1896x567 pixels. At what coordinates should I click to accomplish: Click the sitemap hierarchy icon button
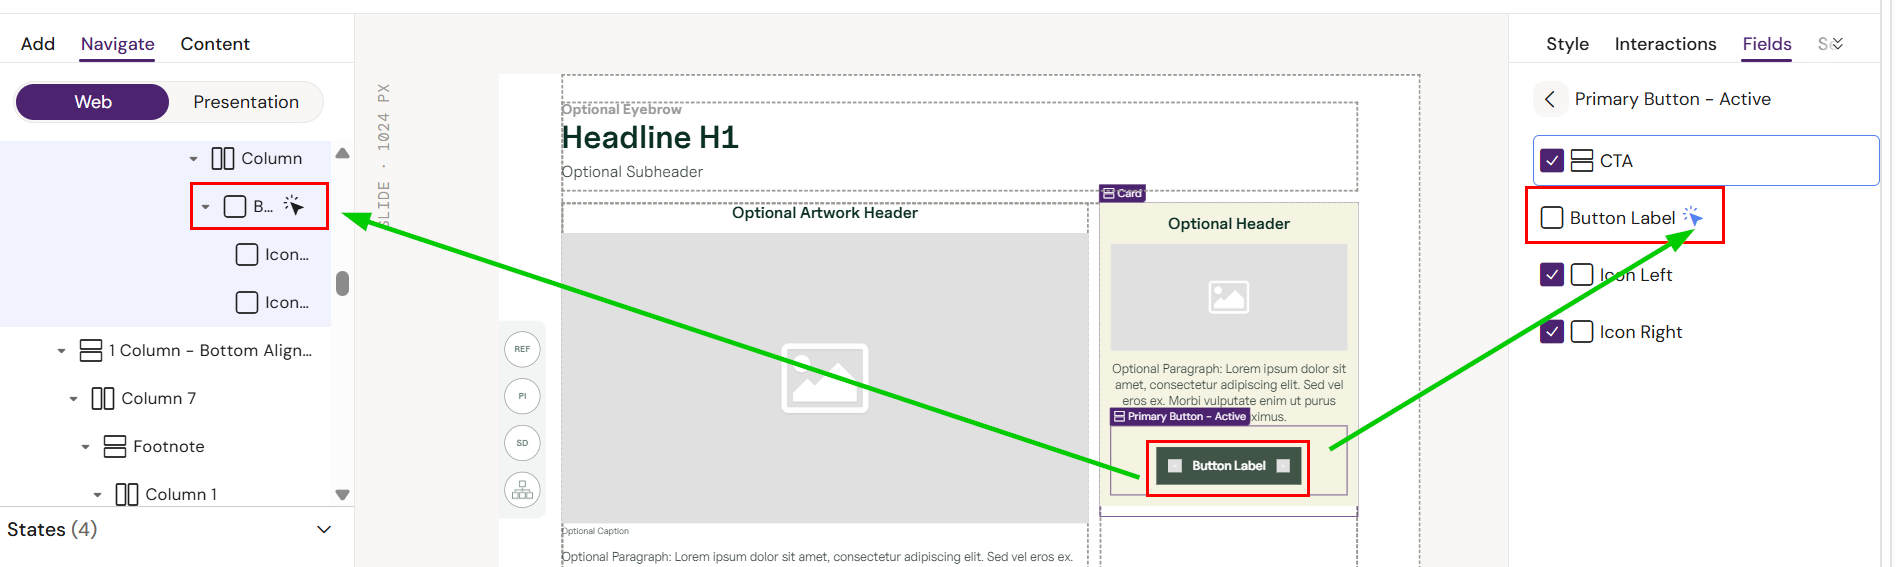tap(522, 490)
